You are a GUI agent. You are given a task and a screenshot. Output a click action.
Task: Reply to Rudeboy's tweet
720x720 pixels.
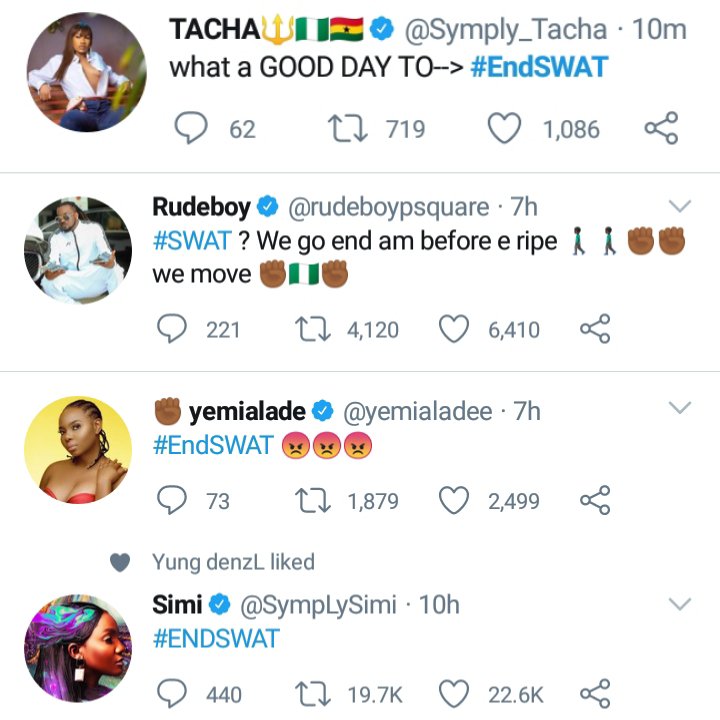coord(174,328)
